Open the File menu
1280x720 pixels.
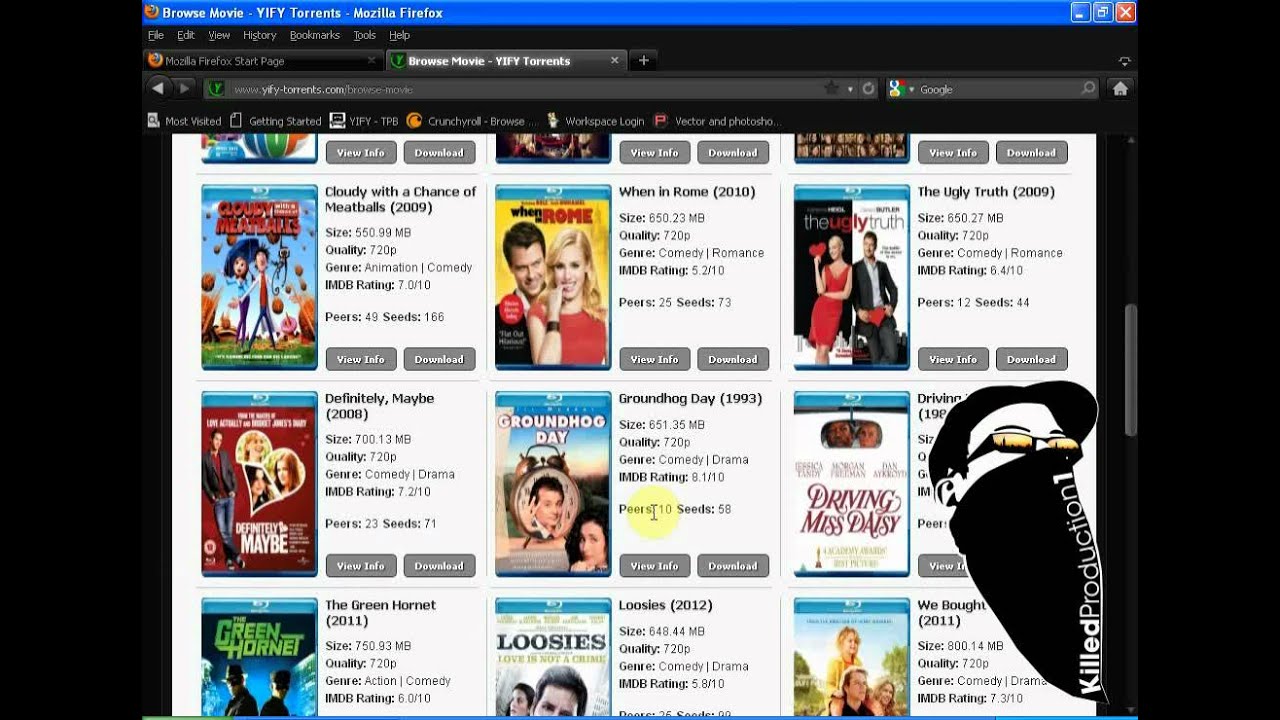156,35
